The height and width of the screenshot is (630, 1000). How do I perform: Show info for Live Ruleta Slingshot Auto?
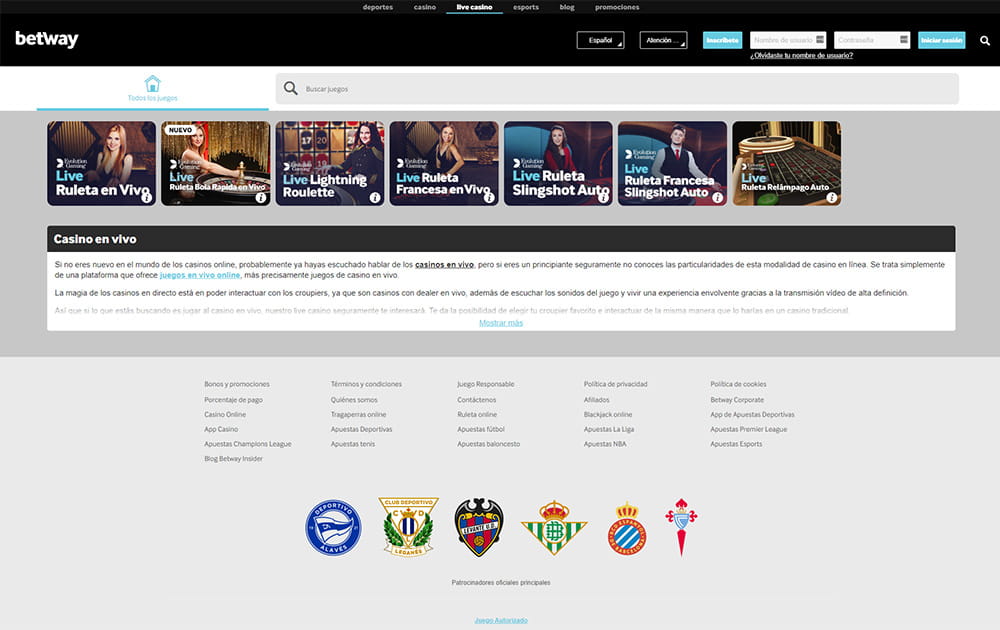(x=603, y=198)
